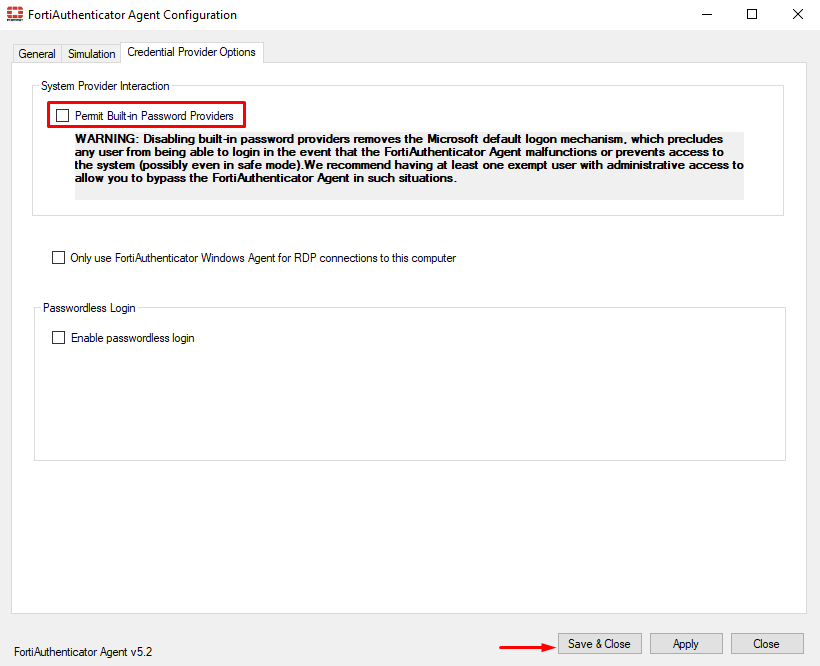Click the FortiAuthenticator Agent v5.2 version label
The height and width of the screenshot is (666, 820).
pos(82,651)
